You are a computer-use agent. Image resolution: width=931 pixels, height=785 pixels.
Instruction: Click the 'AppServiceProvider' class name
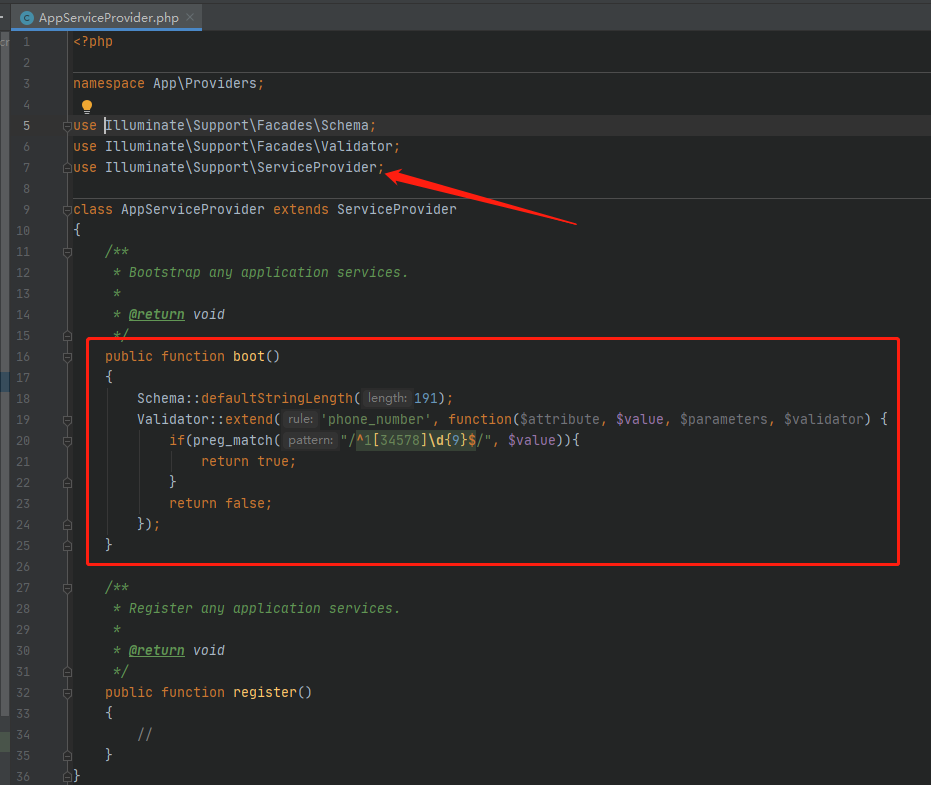click(193, 209)
